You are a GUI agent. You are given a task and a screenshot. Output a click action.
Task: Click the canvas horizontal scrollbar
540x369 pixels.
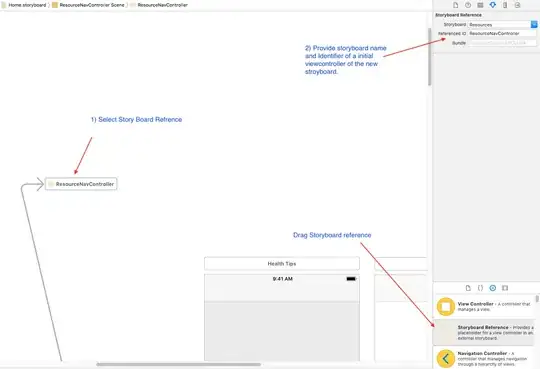[x=178, y=364]
